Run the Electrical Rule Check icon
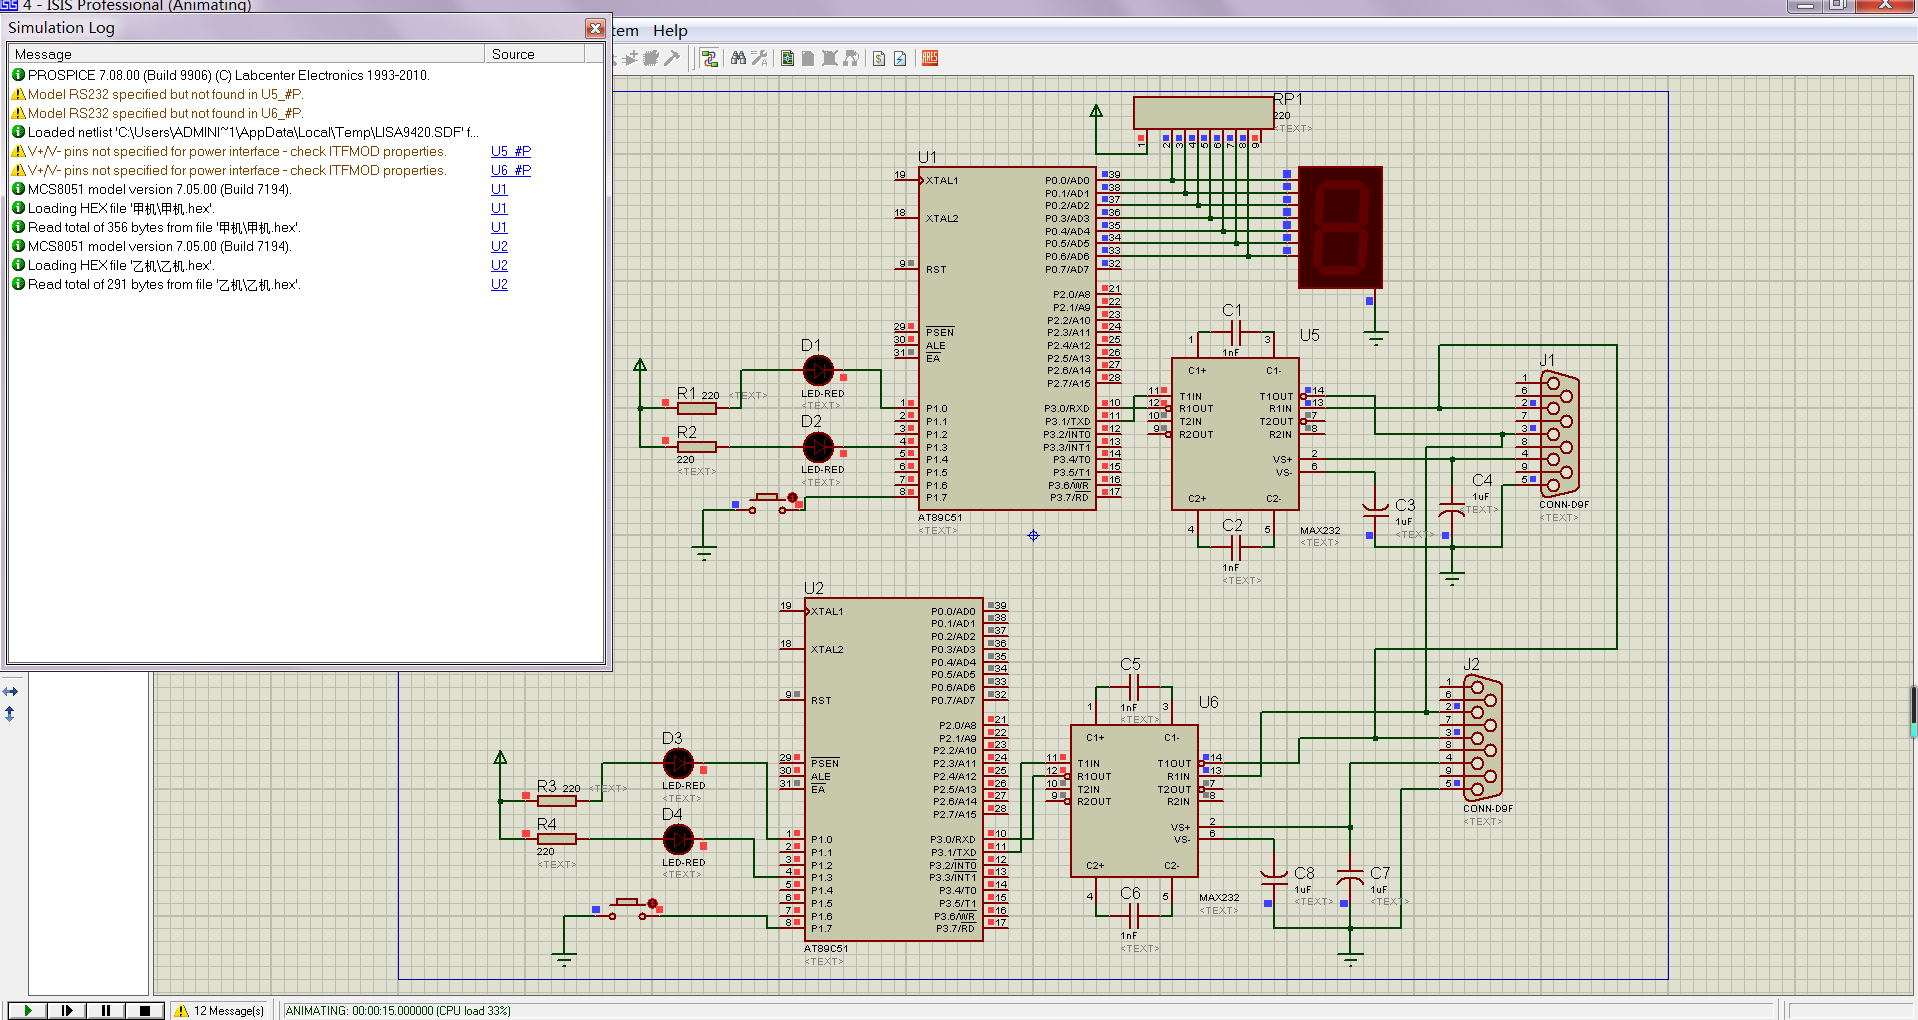The image size is (1918, 1020). [x=900, y=58]
